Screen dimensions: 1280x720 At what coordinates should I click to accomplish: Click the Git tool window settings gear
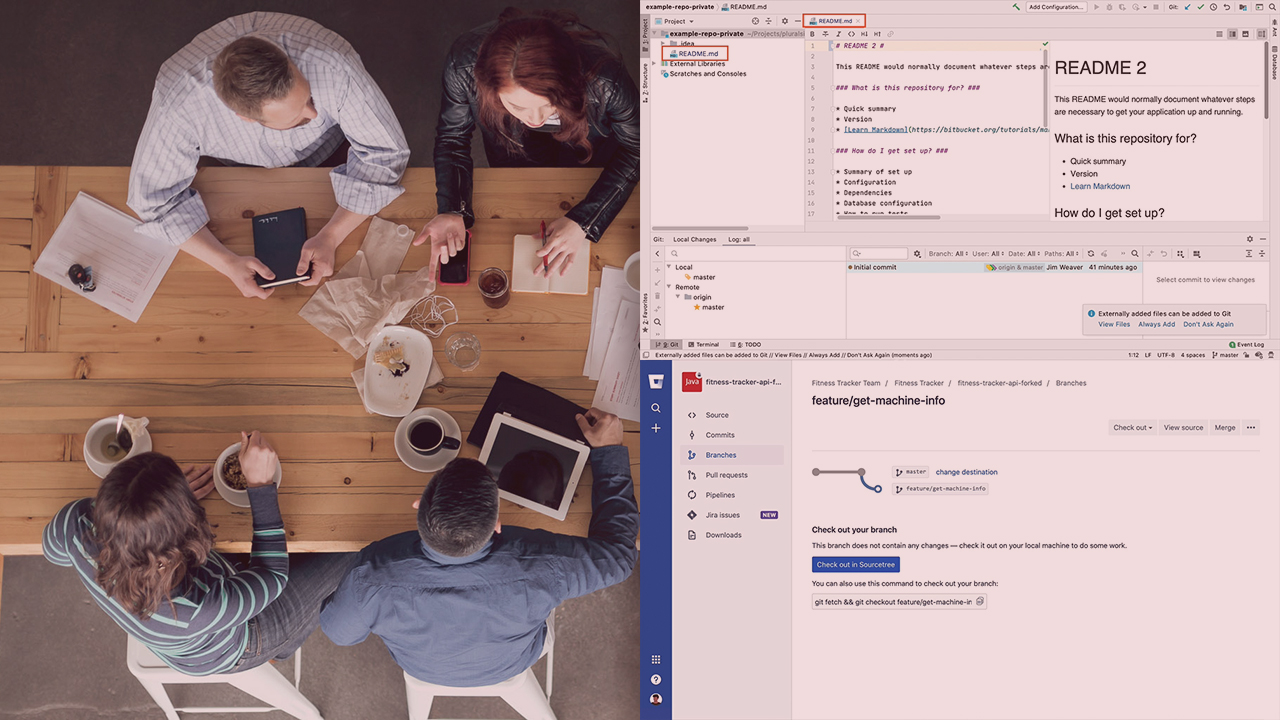click(x=1250, y=239)
